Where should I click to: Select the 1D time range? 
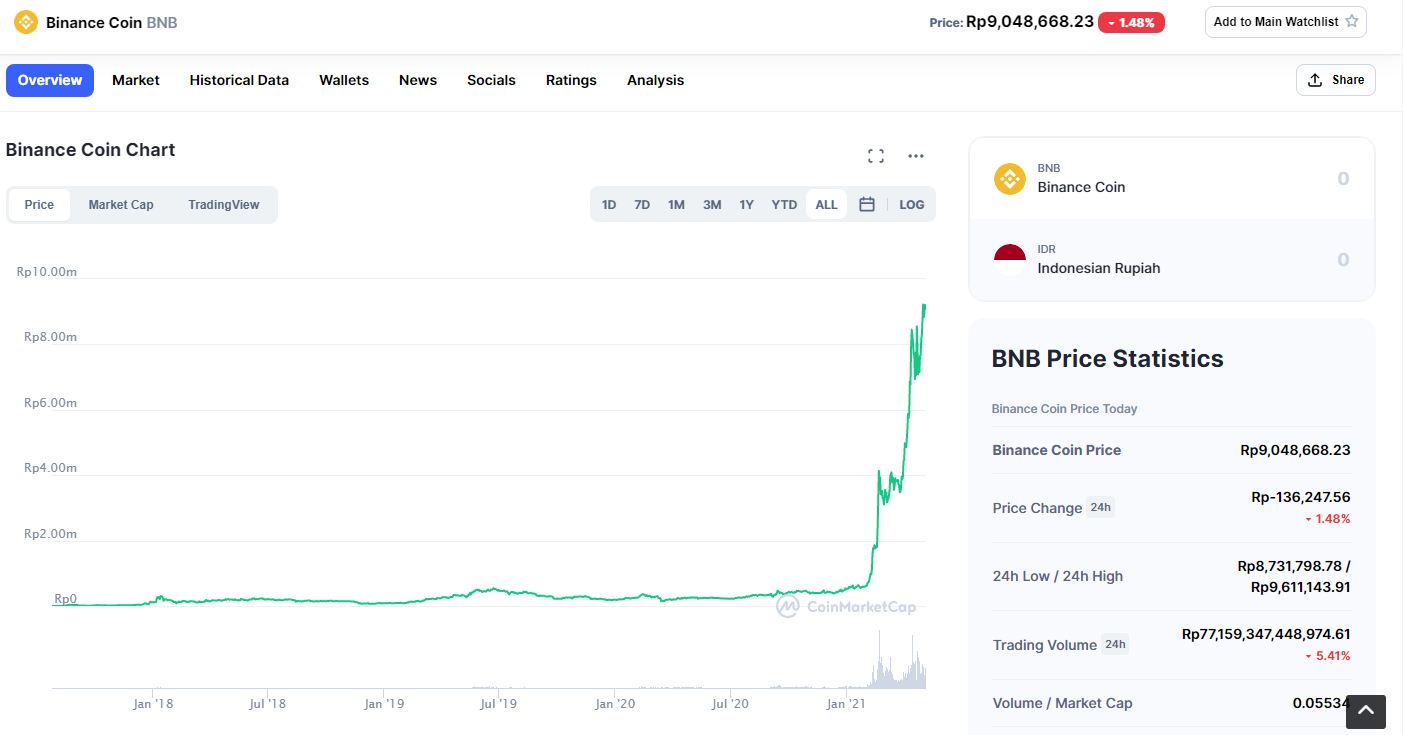point(608,204)
